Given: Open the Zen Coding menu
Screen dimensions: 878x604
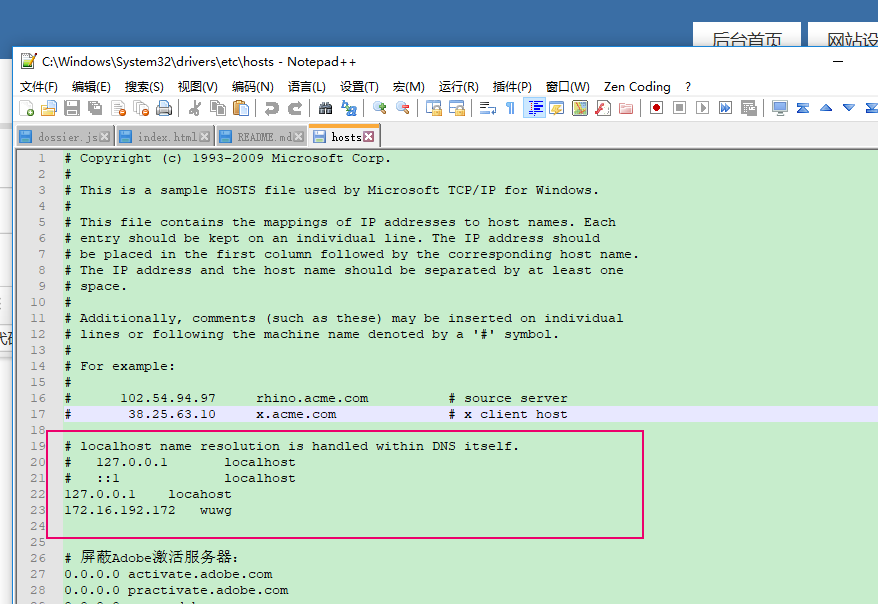Looking at the screenshot, I should click(637, 87).
